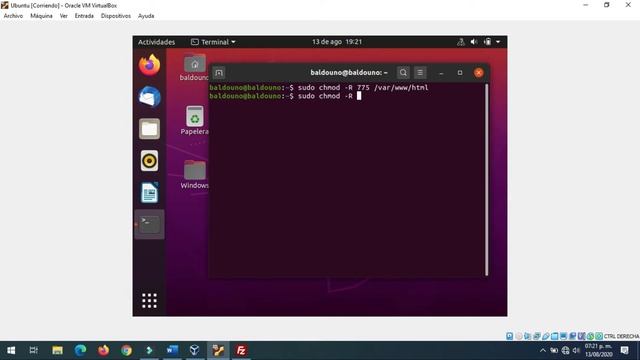
Task: Click Actividades in the Ubuntu top bar
Action: pyautogui.click(x=156, y=42)
